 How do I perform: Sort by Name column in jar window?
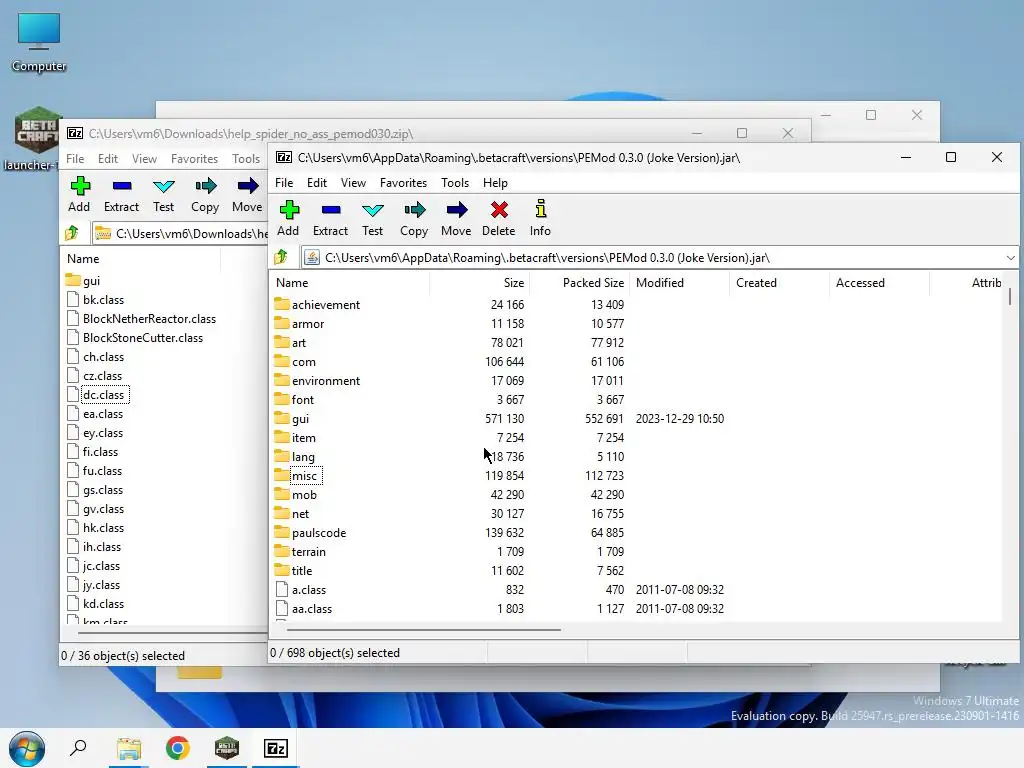[350, 283]
